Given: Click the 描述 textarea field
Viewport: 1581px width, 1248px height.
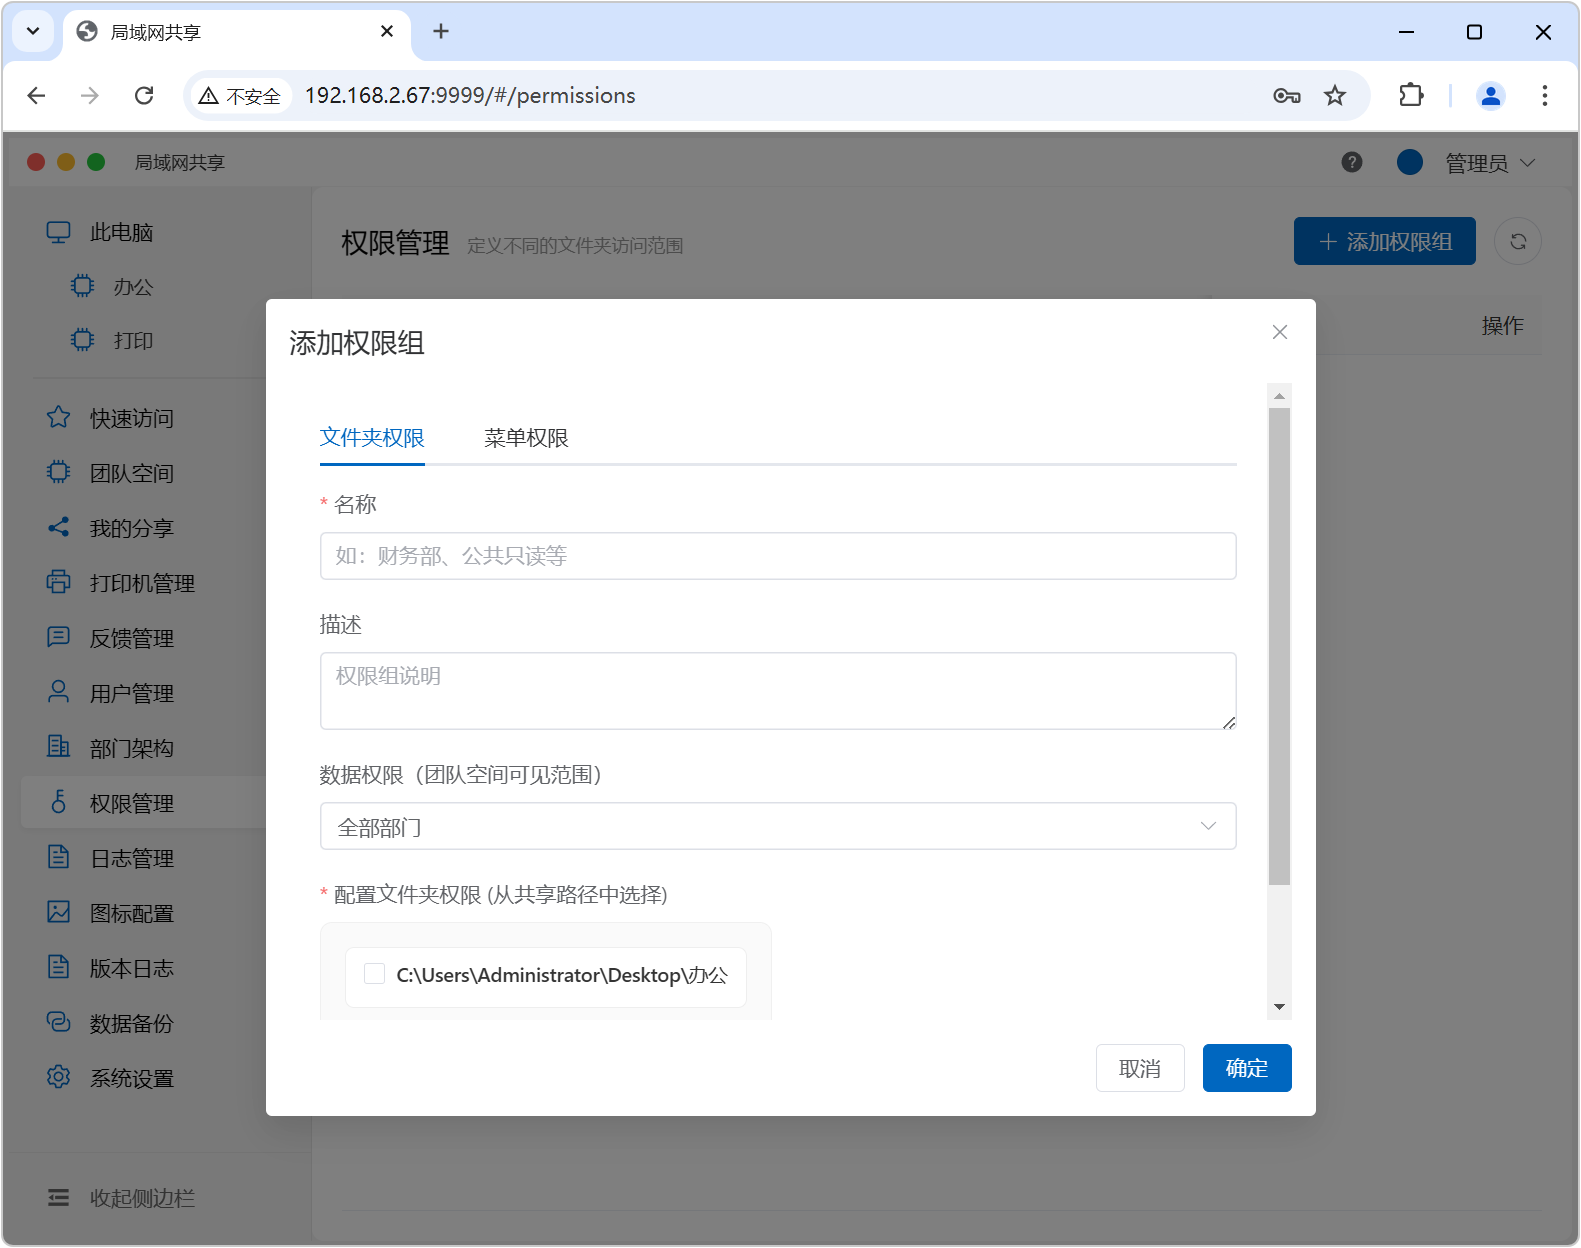Looking at the screenshot, I should coord(778,691).
